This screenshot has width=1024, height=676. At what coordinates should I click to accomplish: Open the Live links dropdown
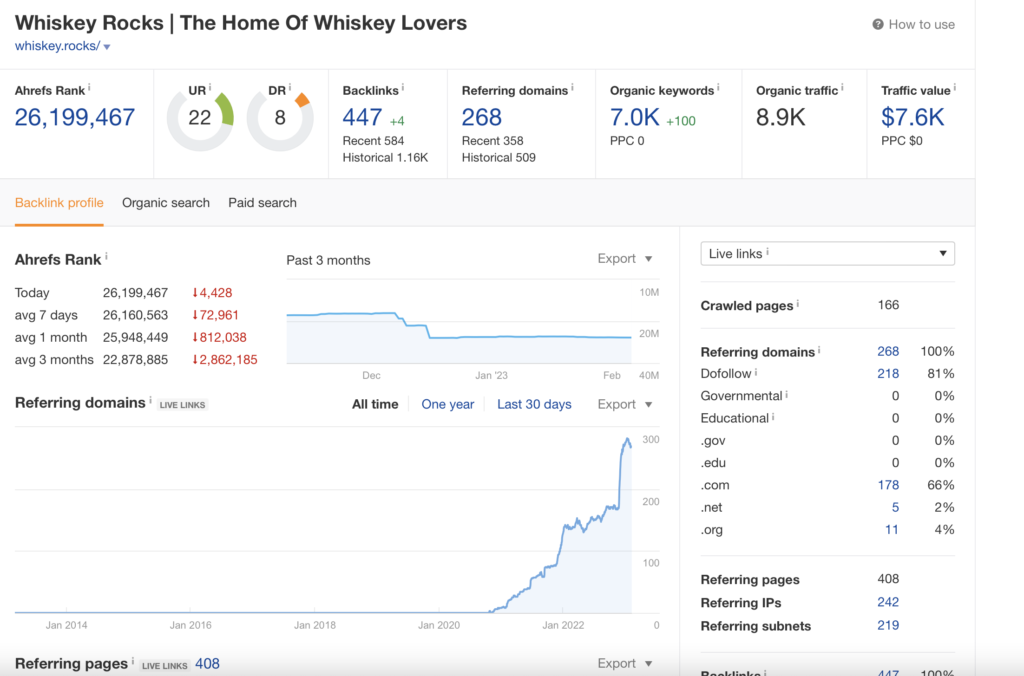827,253
